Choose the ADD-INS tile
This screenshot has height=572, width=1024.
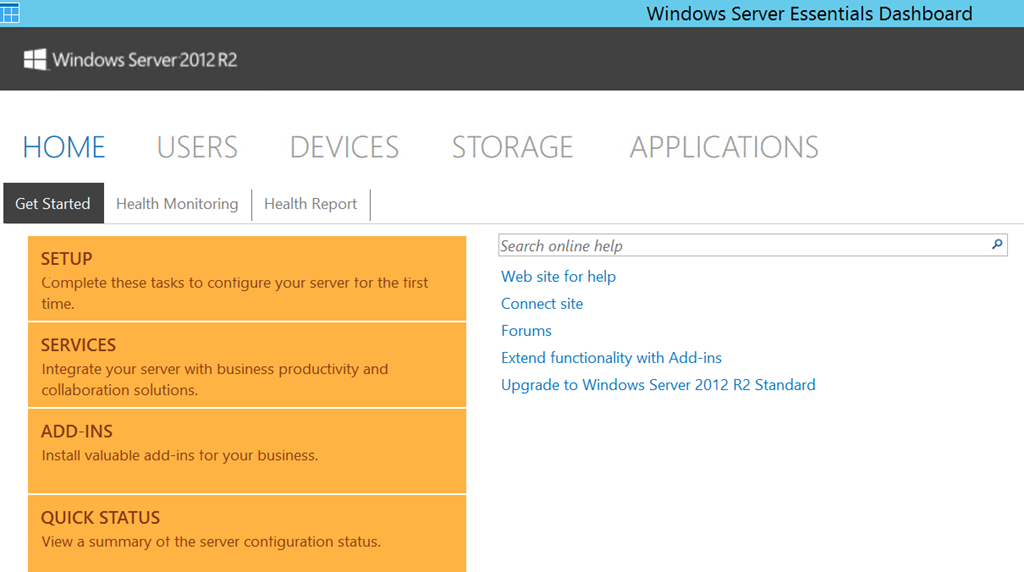pyautogui.click(x=247, y=451)
